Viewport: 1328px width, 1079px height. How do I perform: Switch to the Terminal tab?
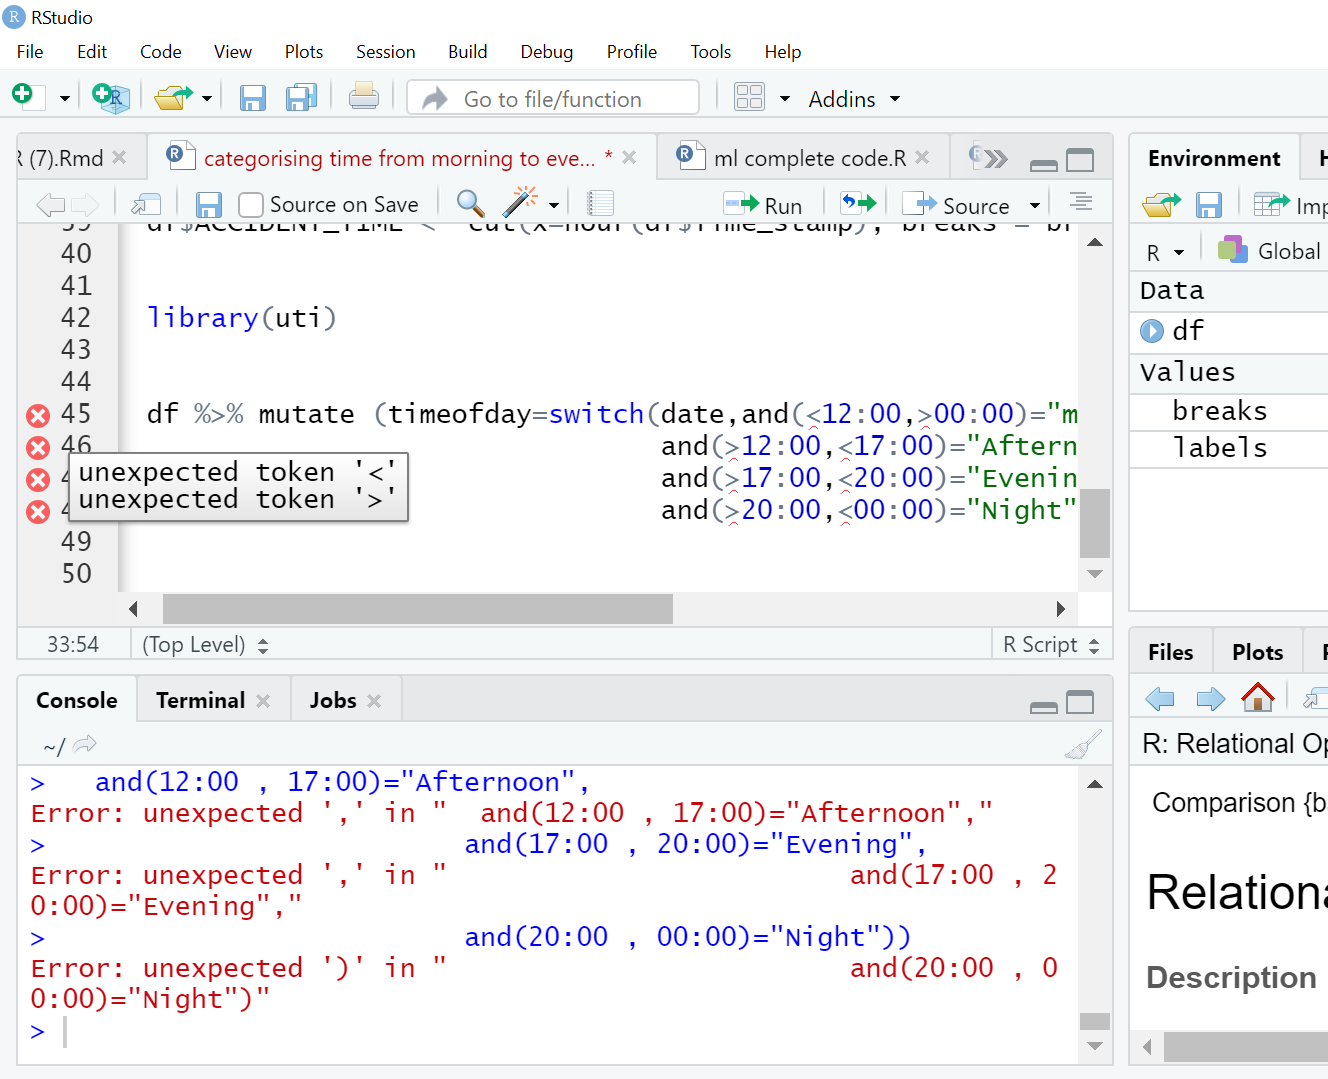tap(199, 699)
